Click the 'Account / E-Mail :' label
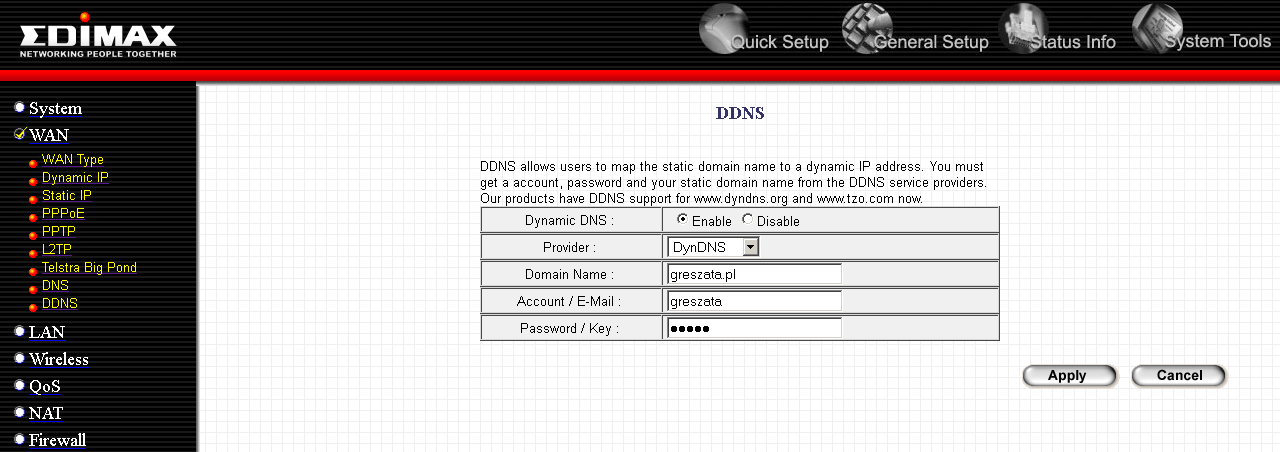This screenshot has width=1280, height=452. pyautogui.click(x=570, y=301)
